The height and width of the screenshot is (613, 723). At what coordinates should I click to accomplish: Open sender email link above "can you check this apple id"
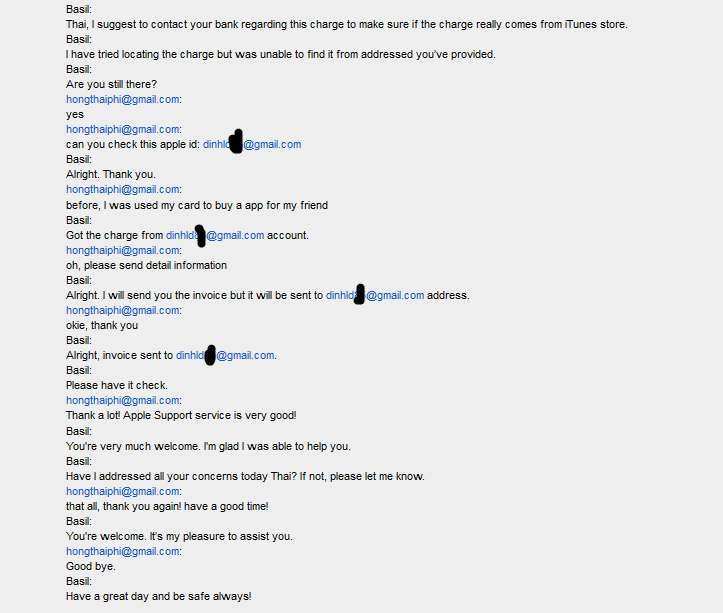click(123, 129)
